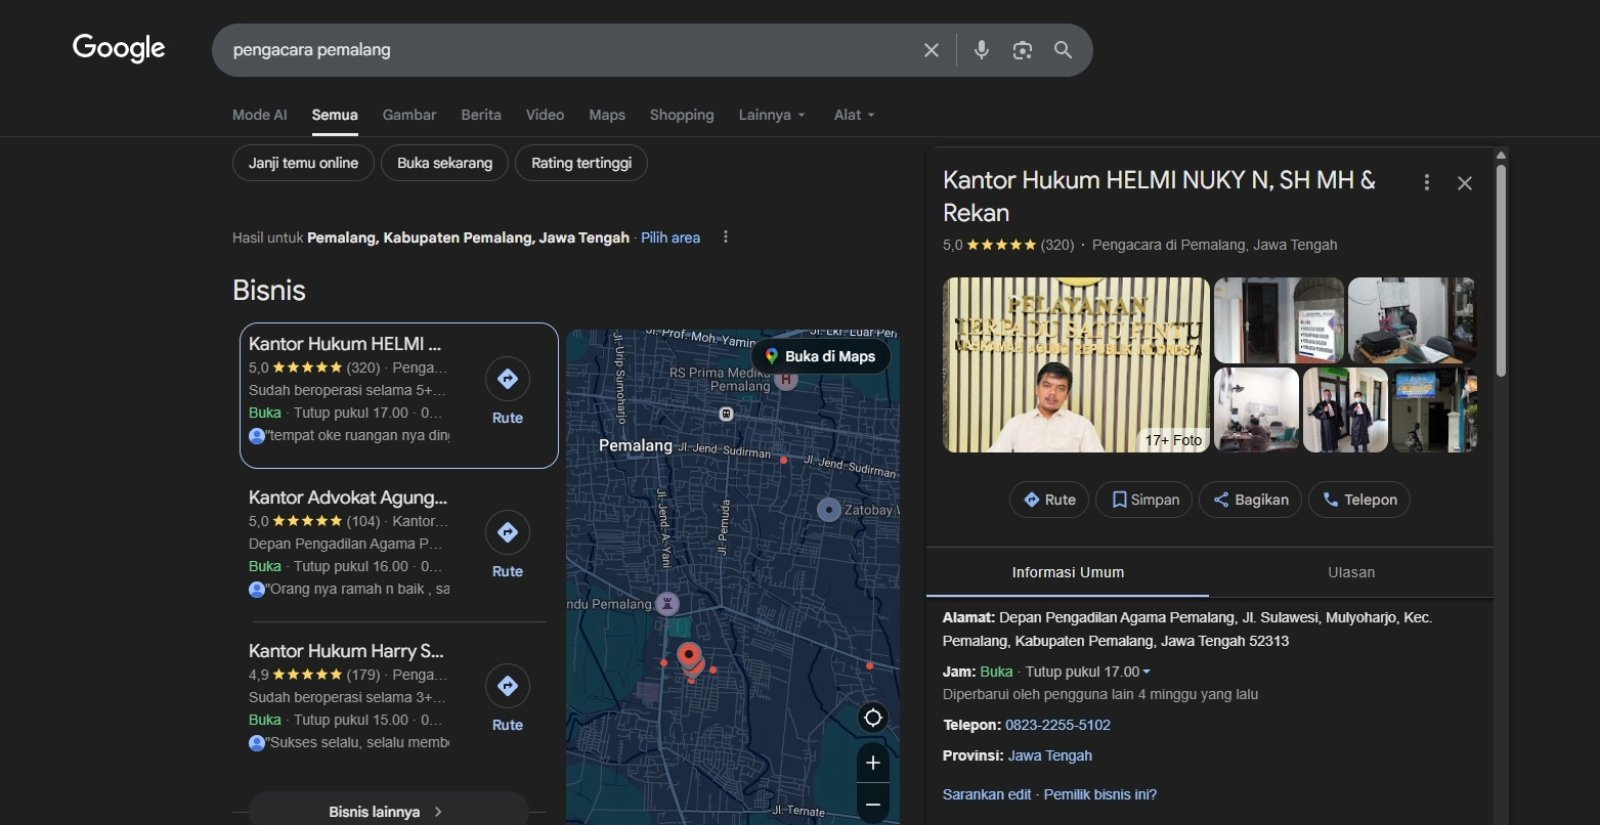Center map on my current location
The height and width of the screenshot is (825, 1600).
click(x=873, y=718)
